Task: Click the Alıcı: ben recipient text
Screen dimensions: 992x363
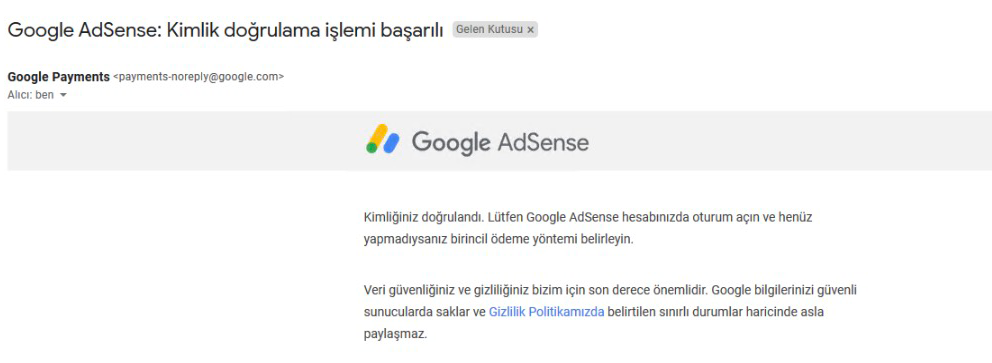Action: click(x=30, y=95)
